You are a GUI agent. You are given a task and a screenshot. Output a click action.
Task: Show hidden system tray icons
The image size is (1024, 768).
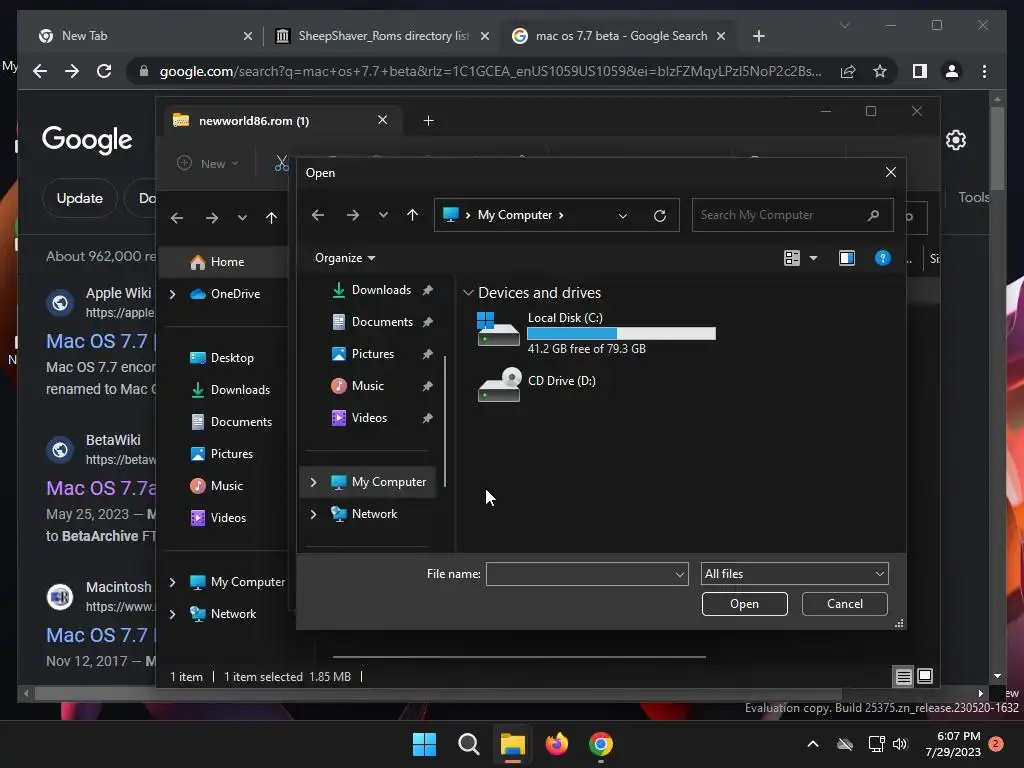click(x=812, y=744)
